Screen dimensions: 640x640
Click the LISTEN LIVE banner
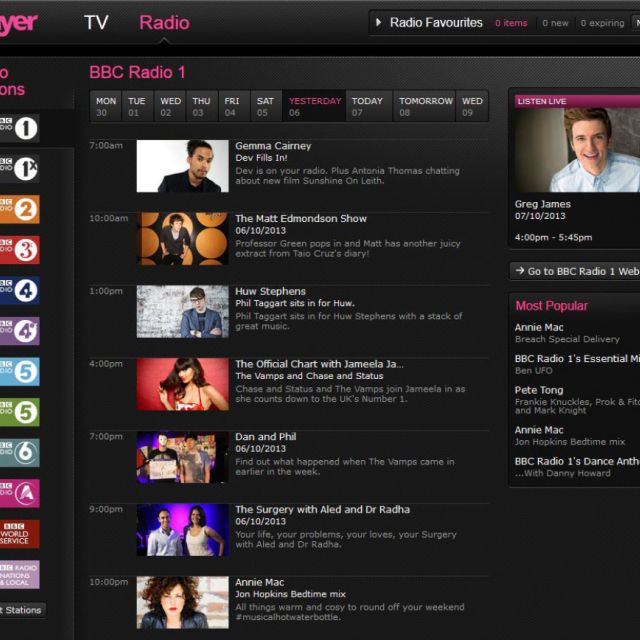click(577, 101)
